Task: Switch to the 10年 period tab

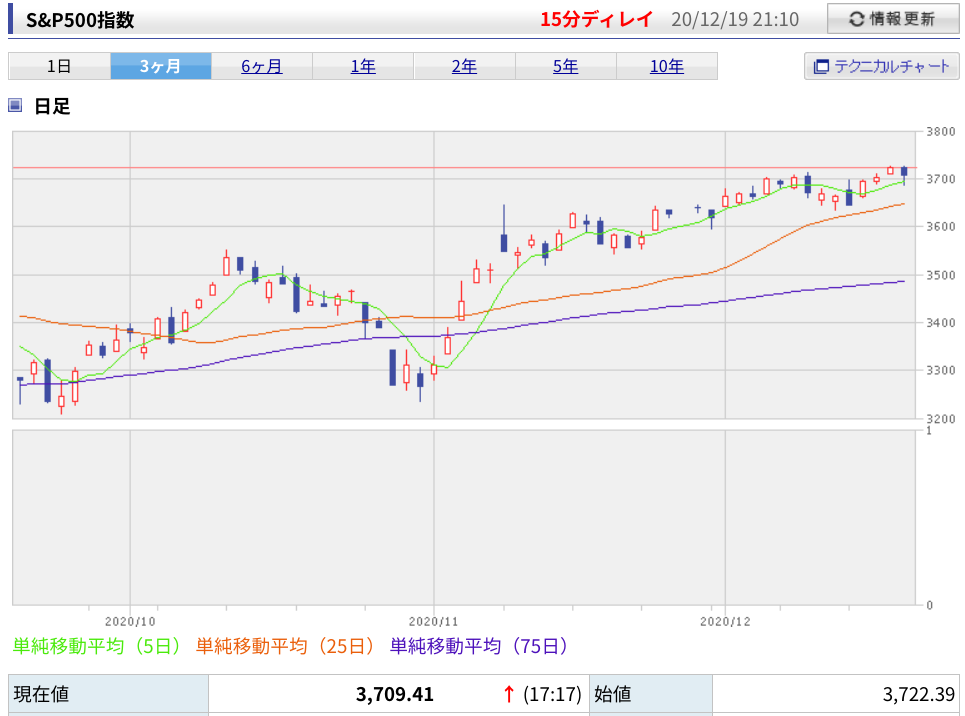Action: point(667,66)
